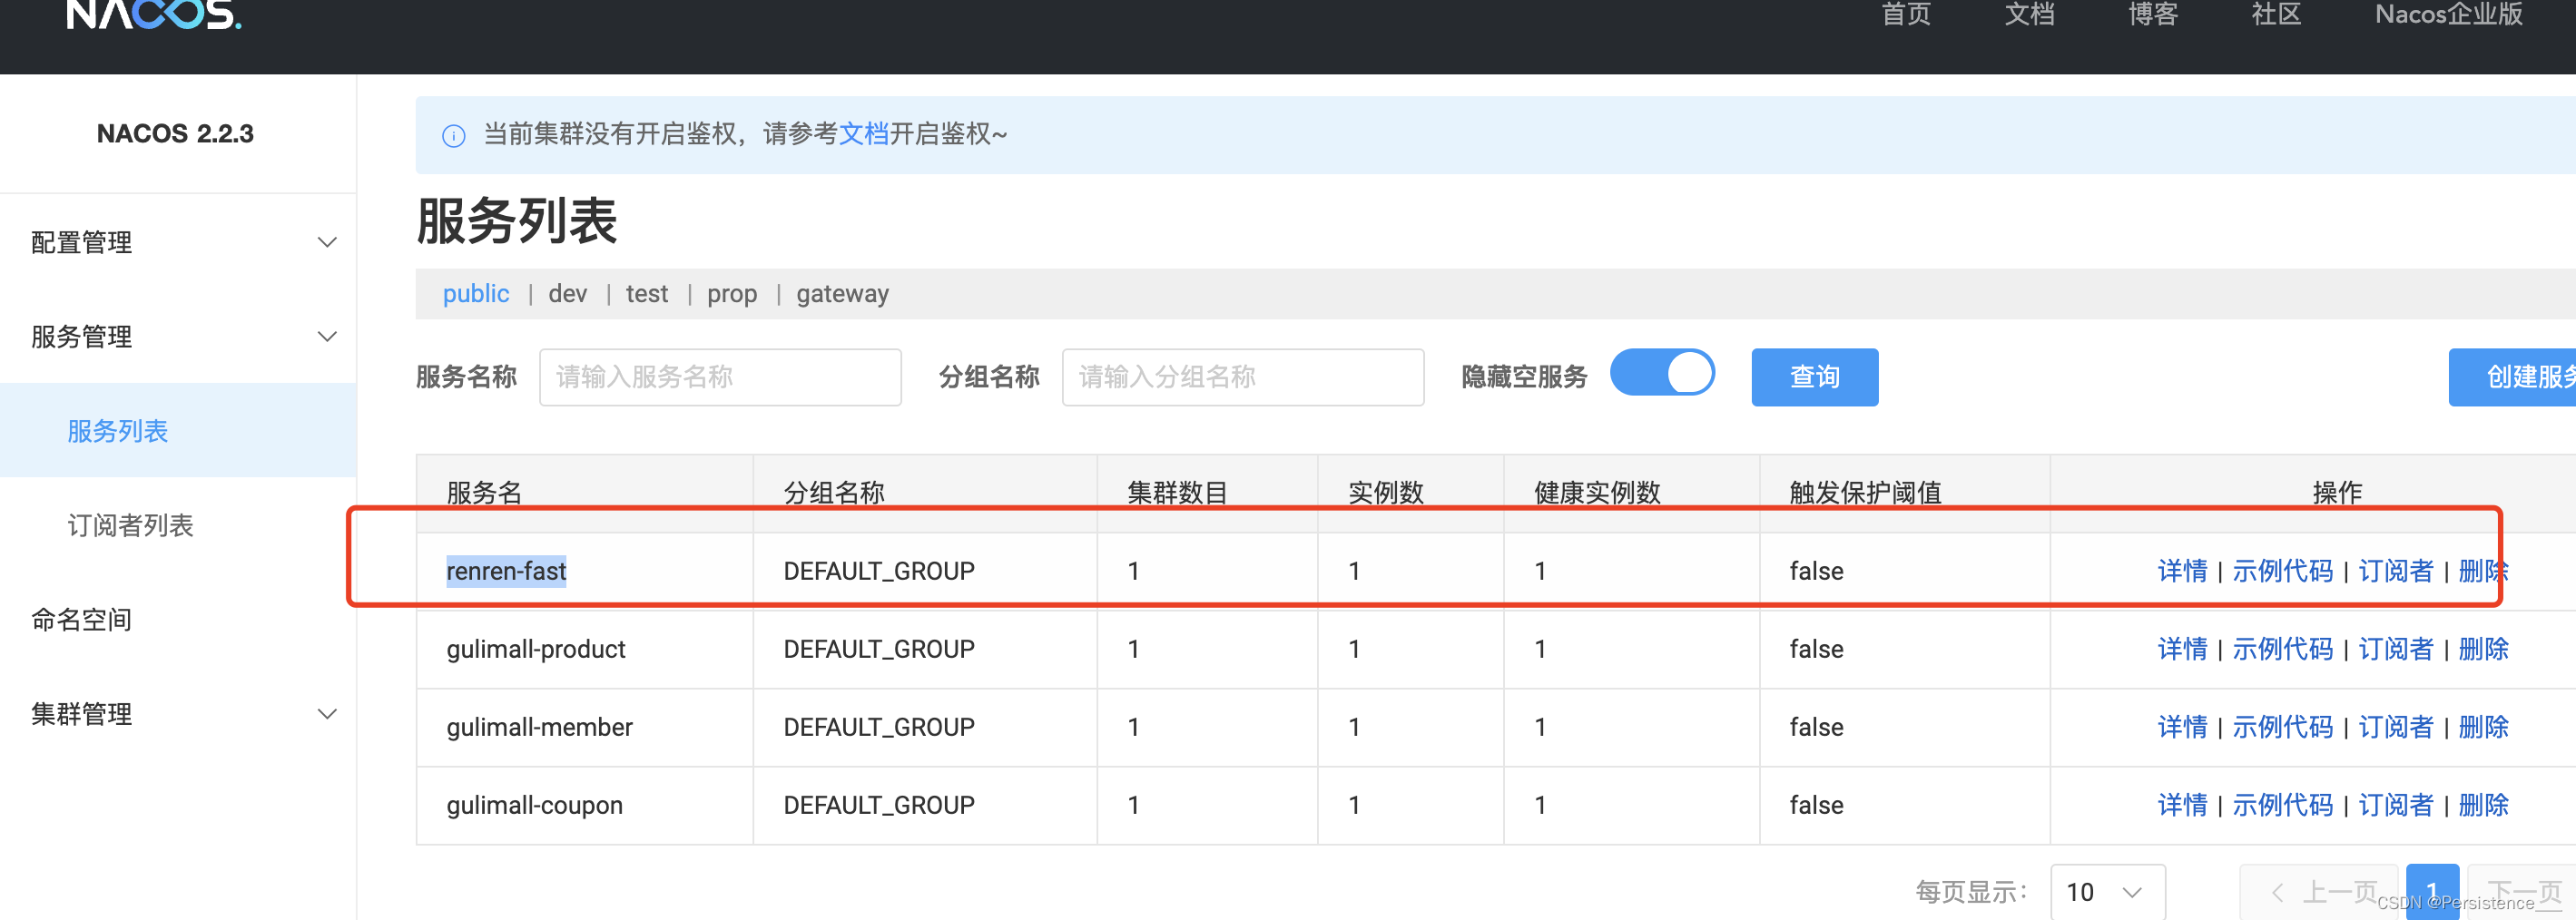2576x920 pixels.
Task: Switch to the dev namespace tab
Action: [568, 294]
